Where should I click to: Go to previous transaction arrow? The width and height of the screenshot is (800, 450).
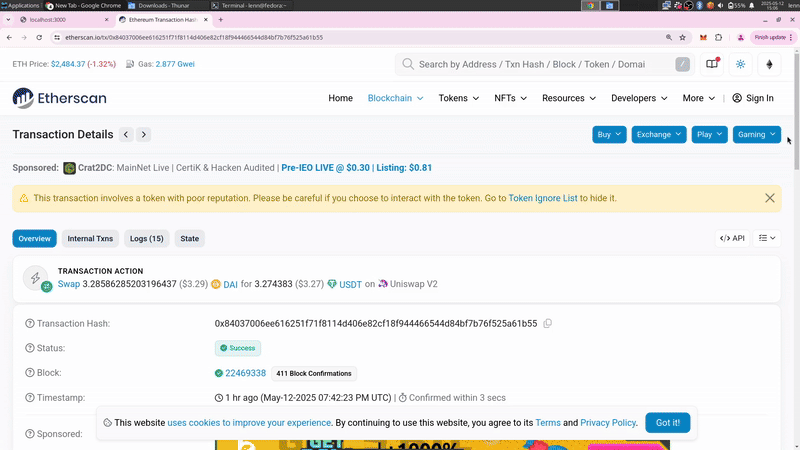tap(126, 135)
